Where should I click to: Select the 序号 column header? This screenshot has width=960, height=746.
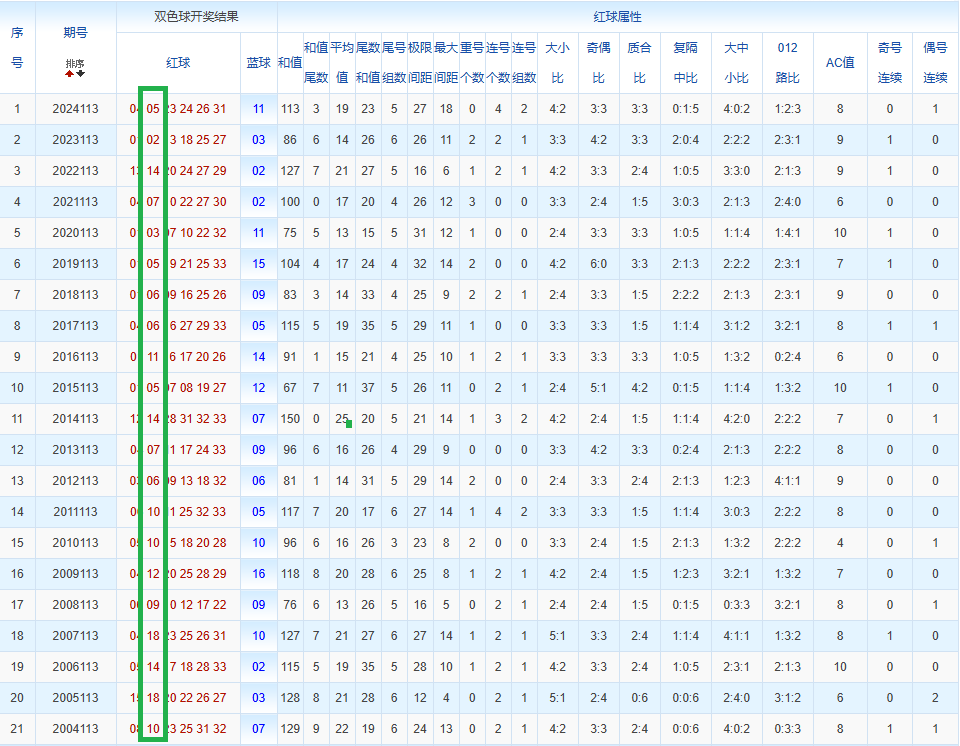click(17, 47)
